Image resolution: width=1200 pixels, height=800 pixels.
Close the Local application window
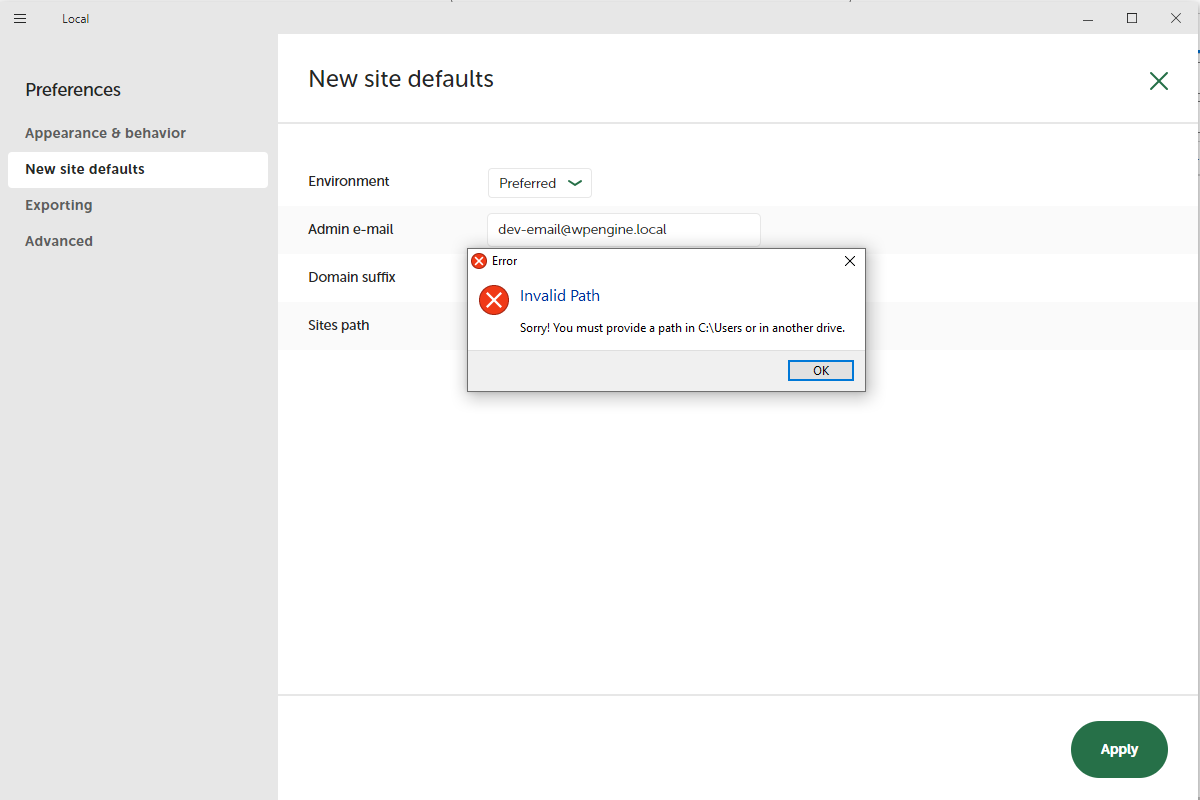(x=1176, y=18)
